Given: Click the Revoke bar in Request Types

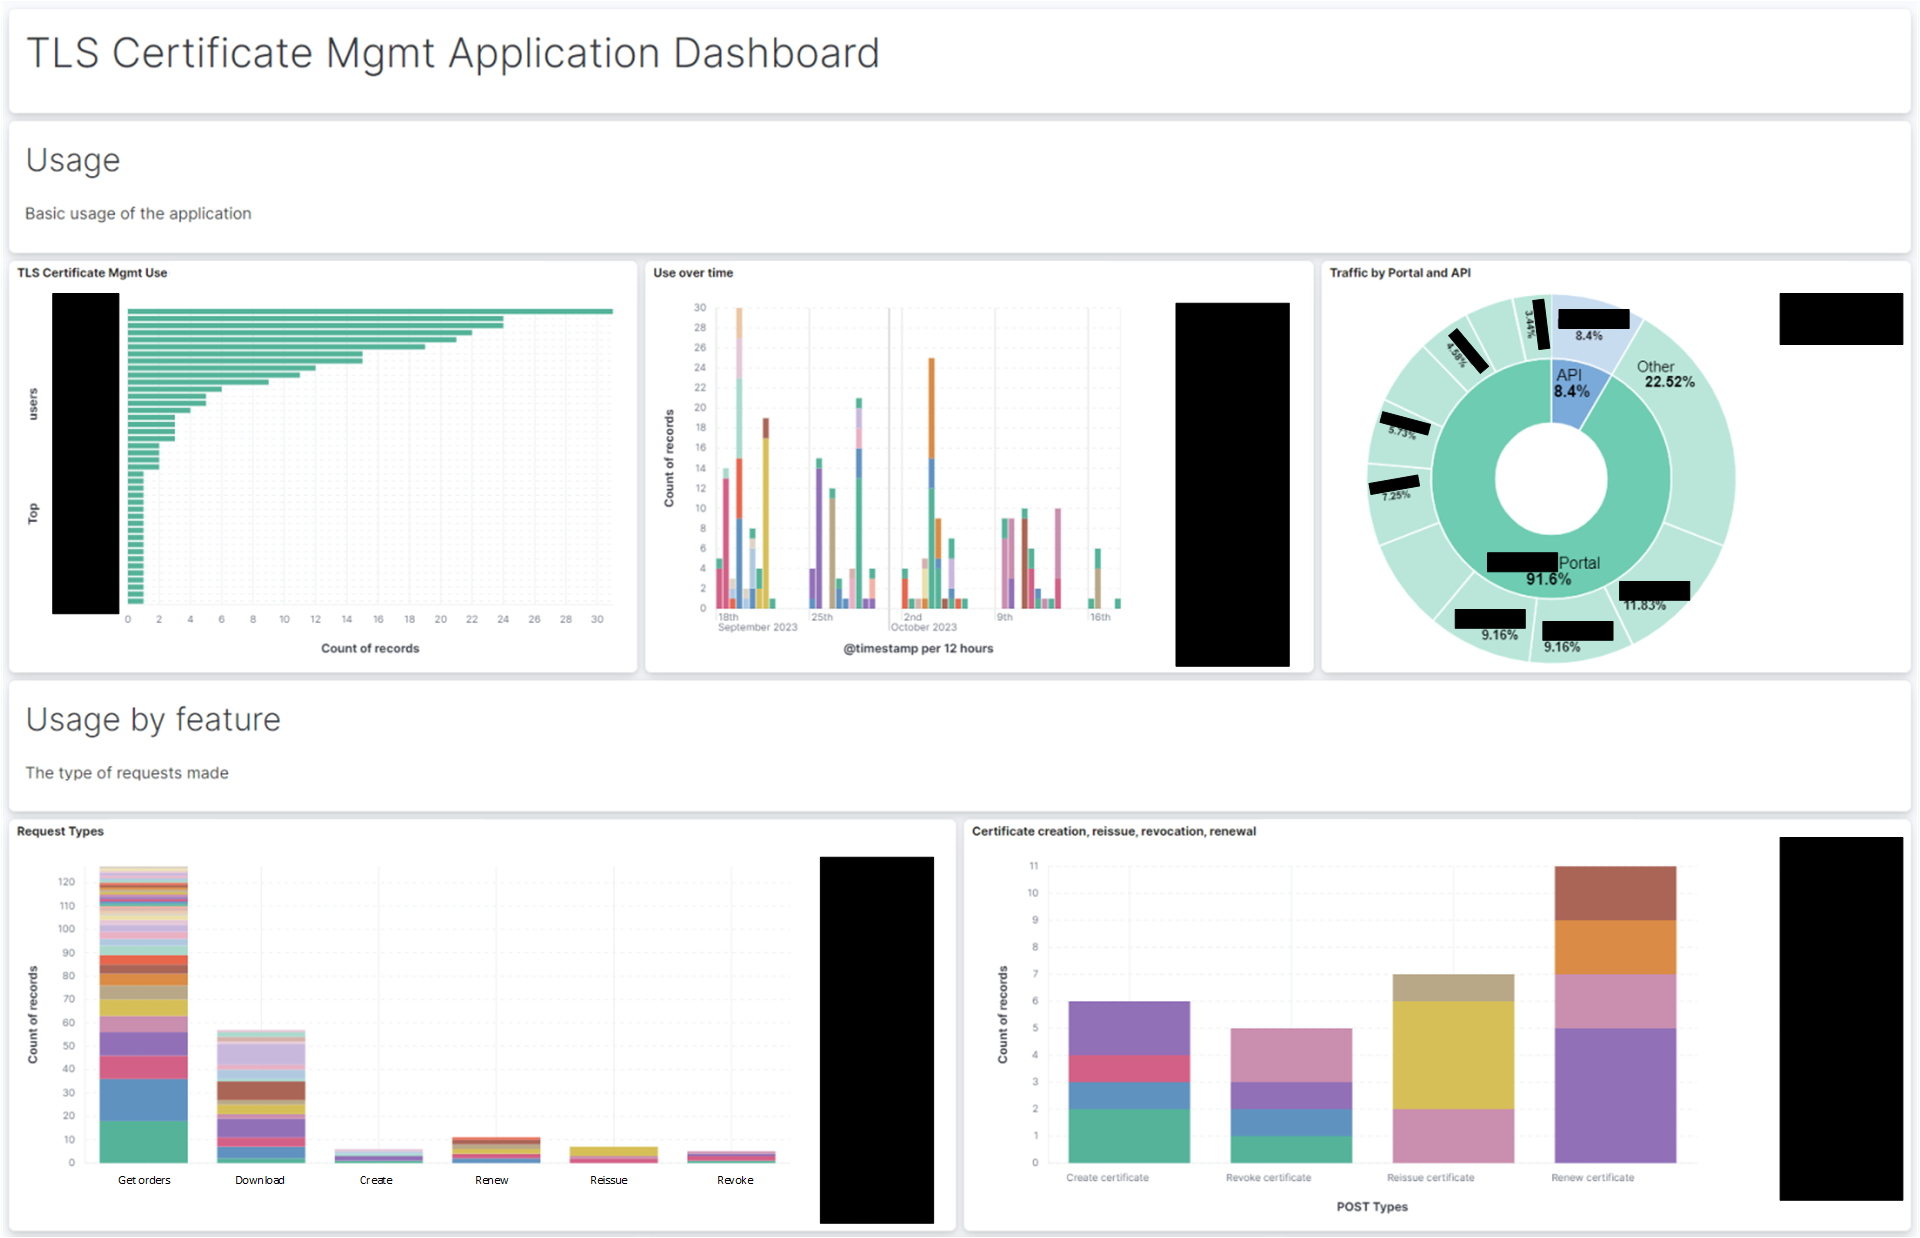Looking at the screenshot, I should tap(731, 1157).
